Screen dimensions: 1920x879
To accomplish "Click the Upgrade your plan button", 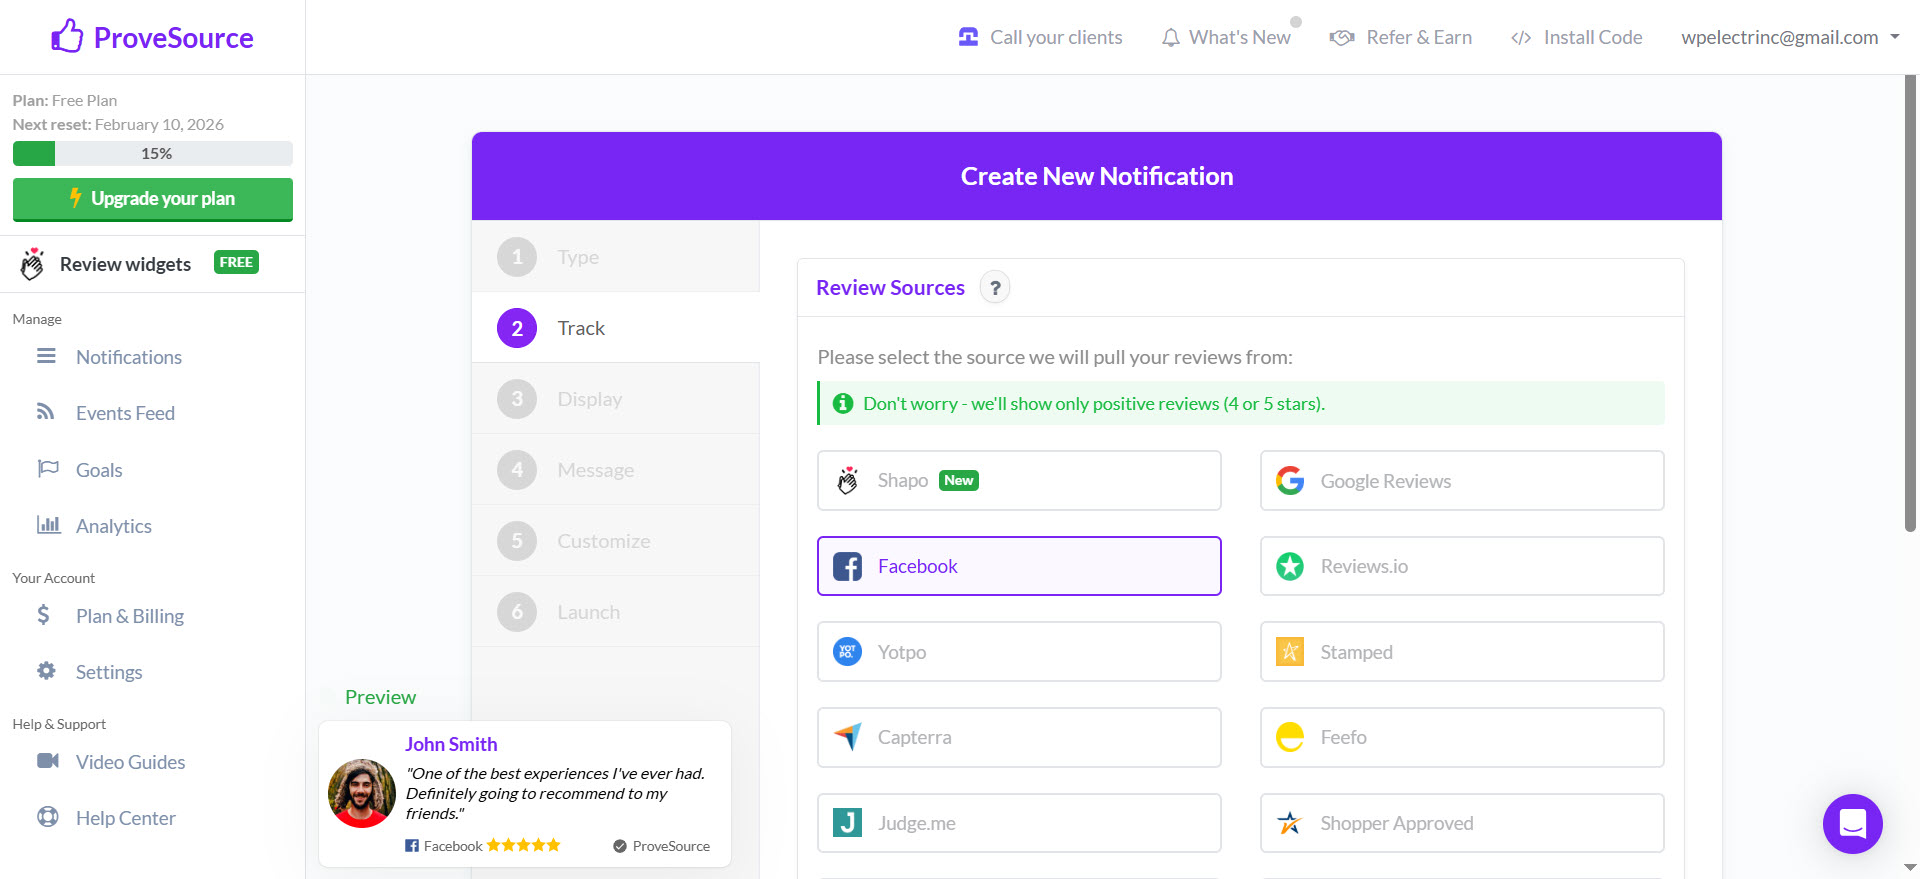I will point(152,199).
